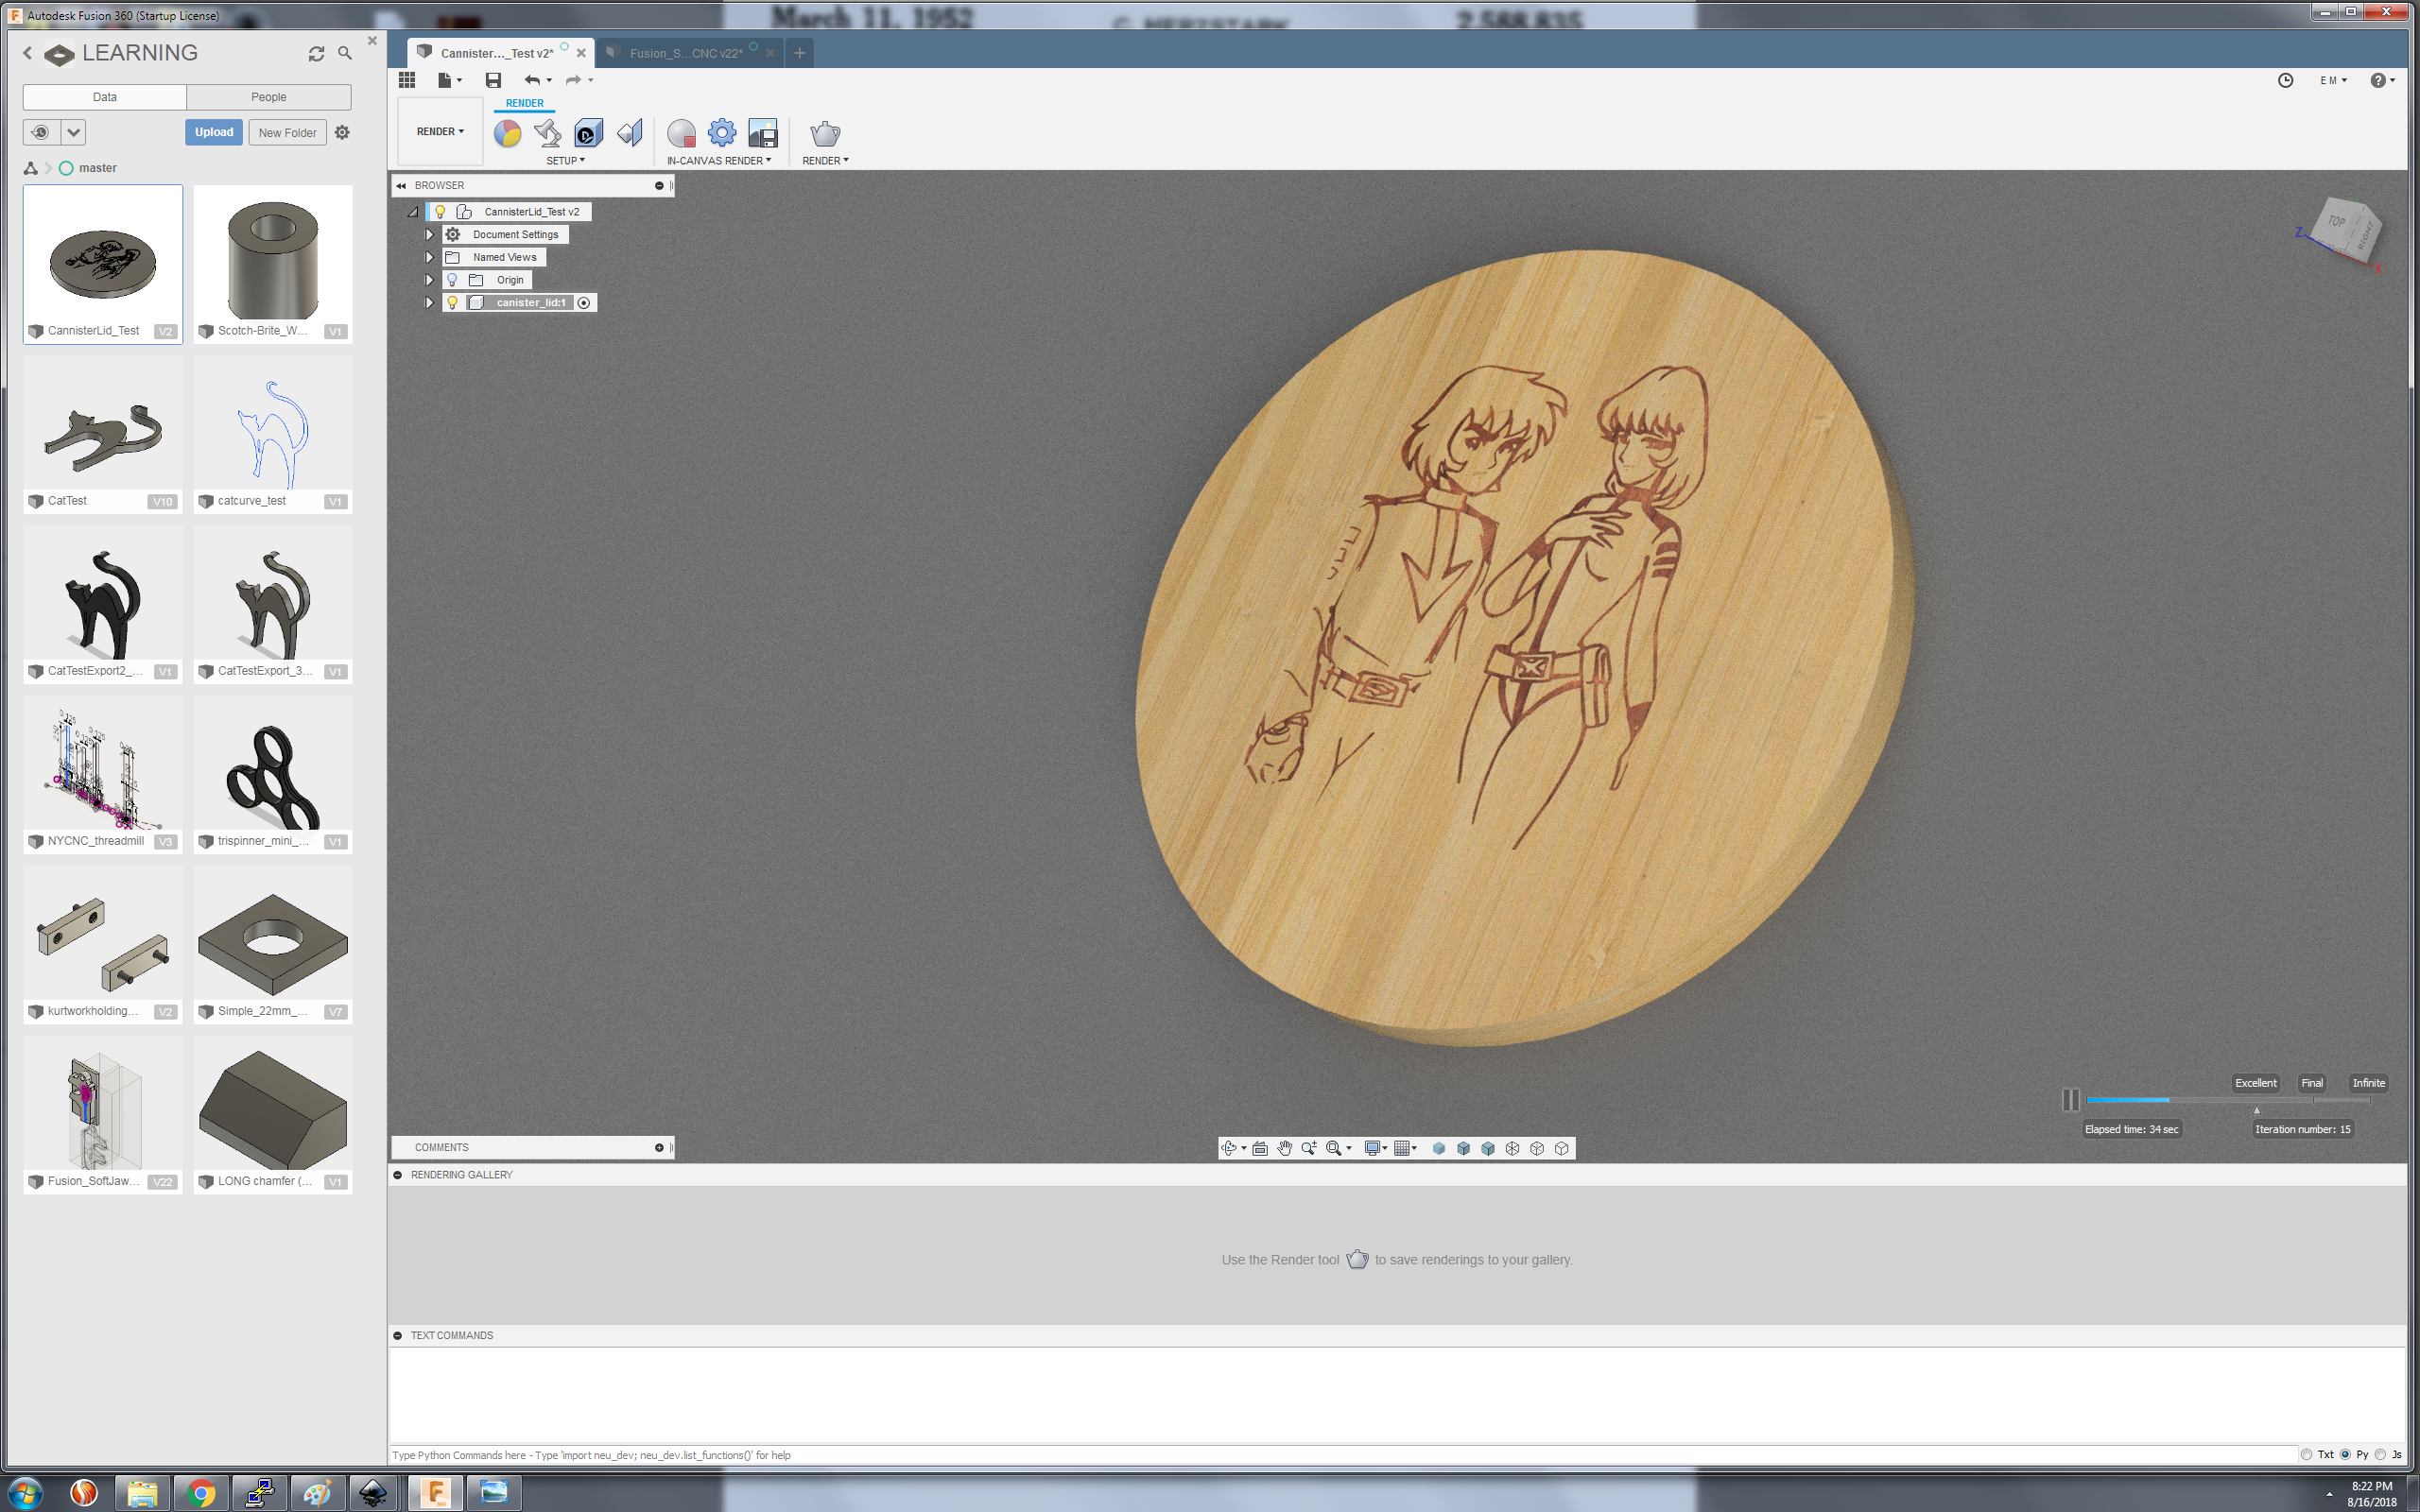Collapse the Text Commands panel
Viewport: 2420px width, 1512px height.
point(398,1335)
